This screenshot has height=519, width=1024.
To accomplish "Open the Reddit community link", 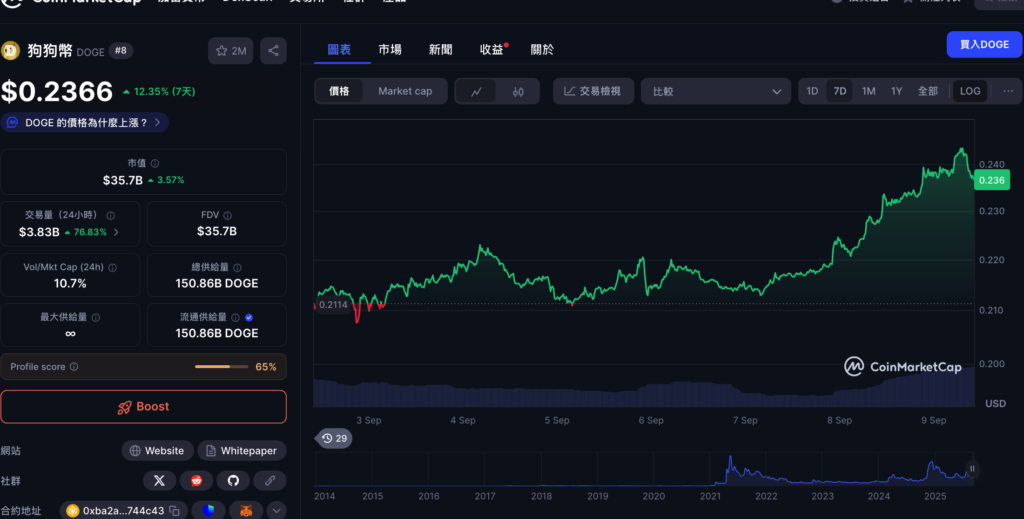I will click(196, 481).
